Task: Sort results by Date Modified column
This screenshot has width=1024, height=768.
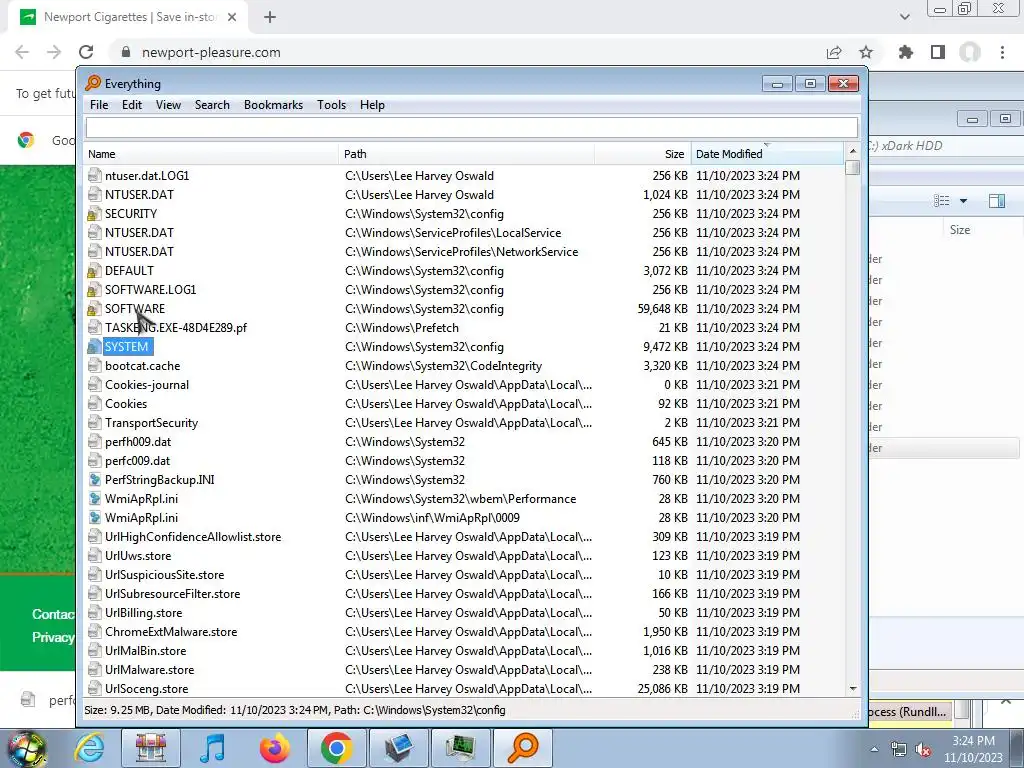Action: [767, 154]
